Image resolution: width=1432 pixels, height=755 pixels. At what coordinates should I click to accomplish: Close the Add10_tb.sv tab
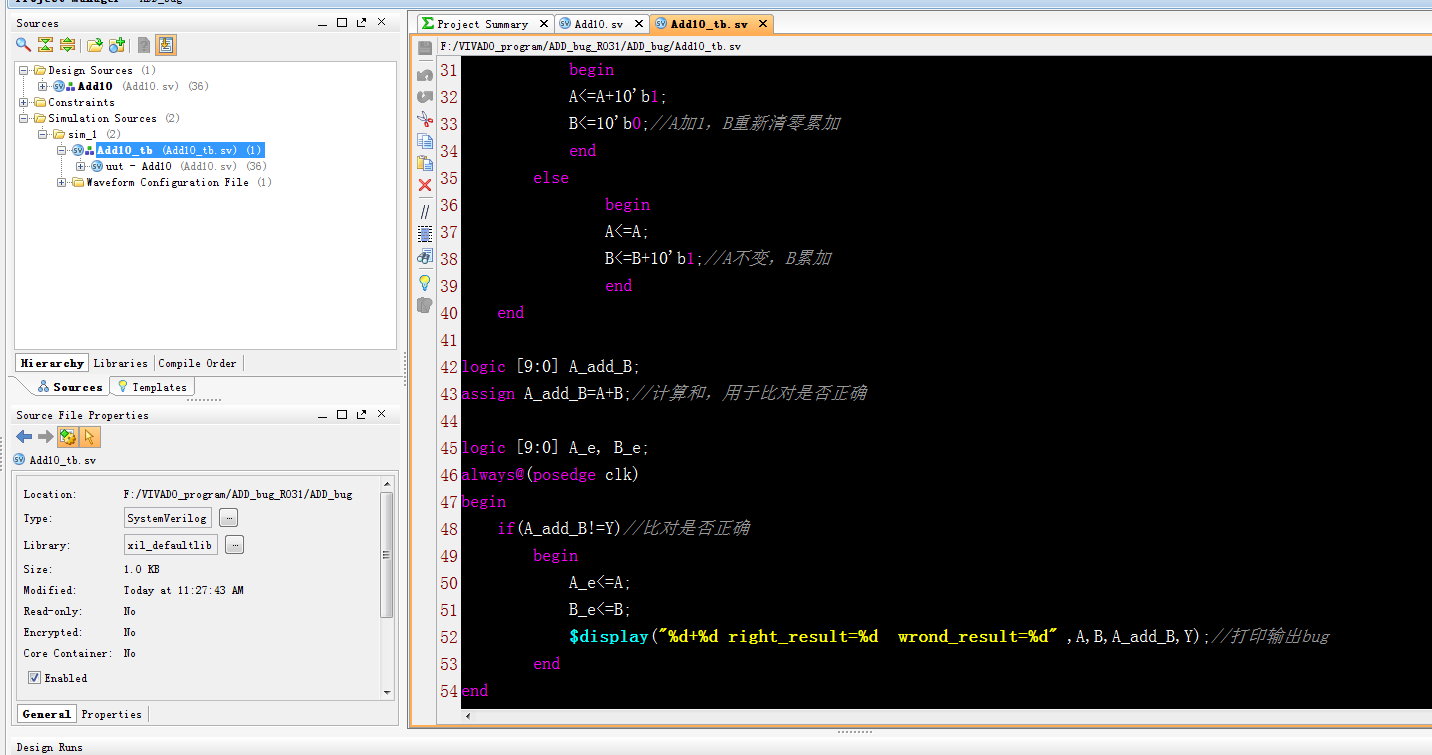pos(763,24)
